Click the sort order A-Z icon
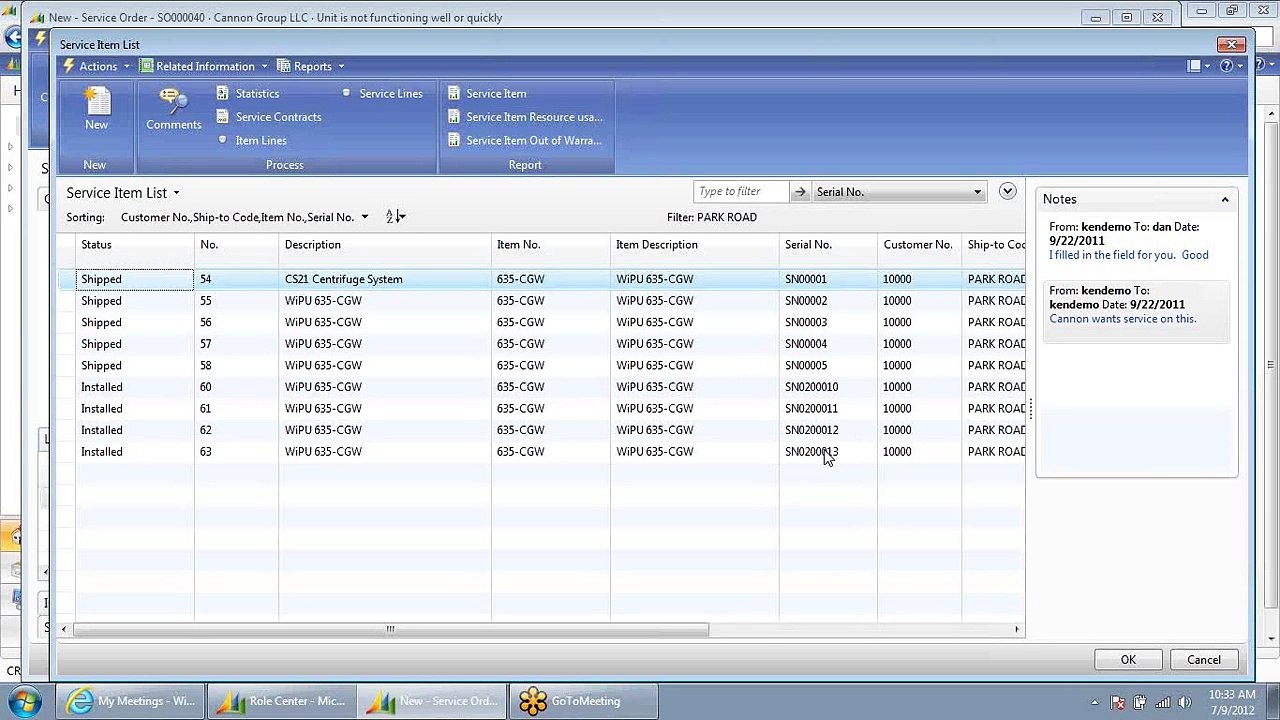1280x720 pixels. [395, 217]
